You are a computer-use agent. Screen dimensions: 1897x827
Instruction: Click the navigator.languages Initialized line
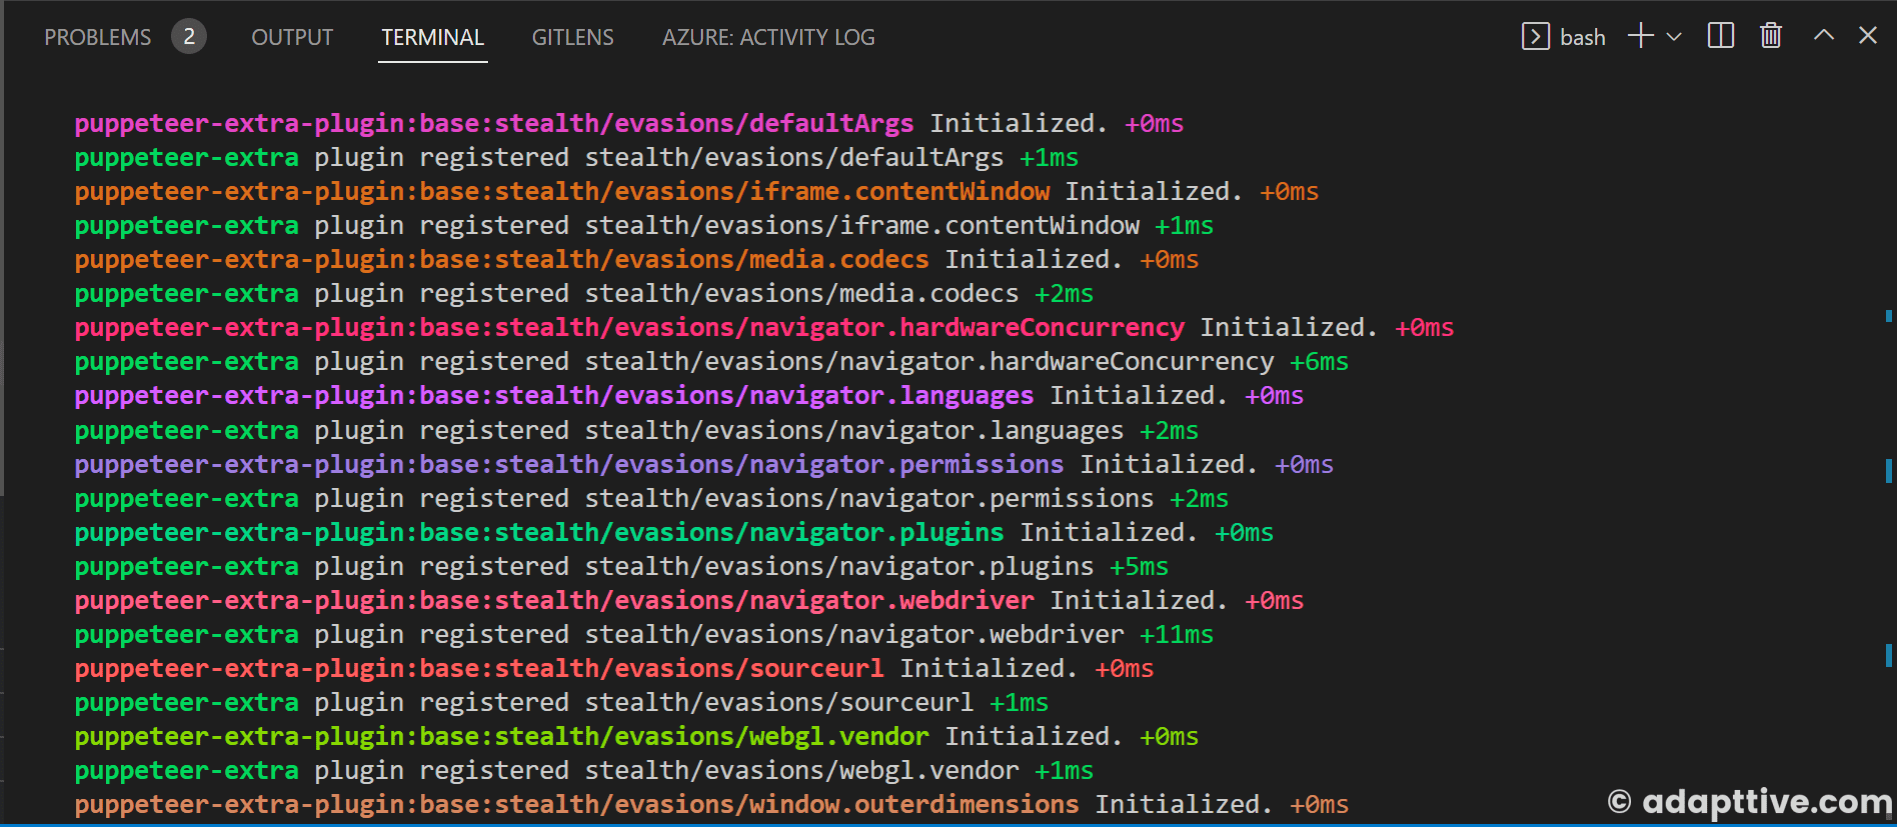(x=689, y=396)
